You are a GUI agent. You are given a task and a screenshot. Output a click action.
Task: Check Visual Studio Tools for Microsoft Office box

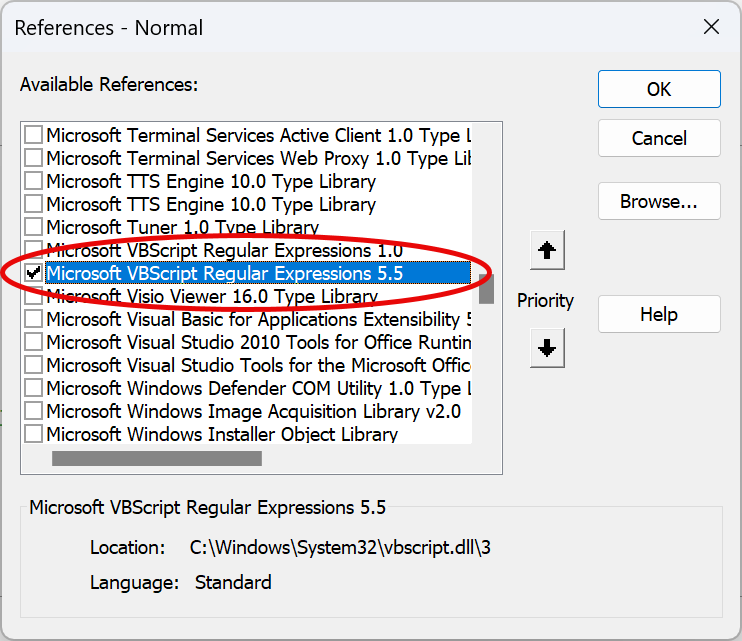[x=34, y=365]
